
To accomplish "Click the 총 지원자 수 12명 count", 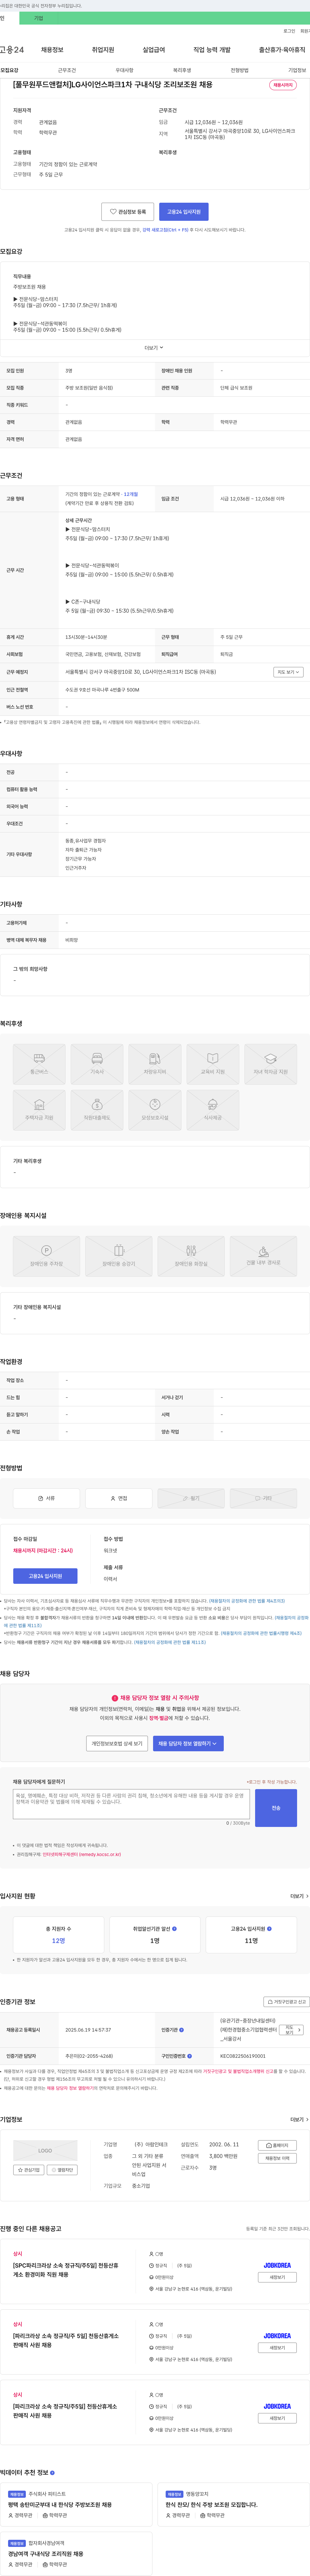I will [58, 1941].
